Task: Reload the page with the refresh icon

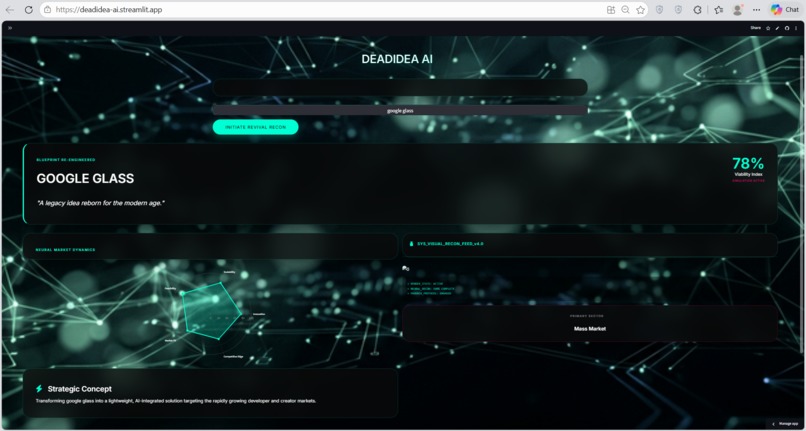Action: pyautogui.click(x=29, y=10)
